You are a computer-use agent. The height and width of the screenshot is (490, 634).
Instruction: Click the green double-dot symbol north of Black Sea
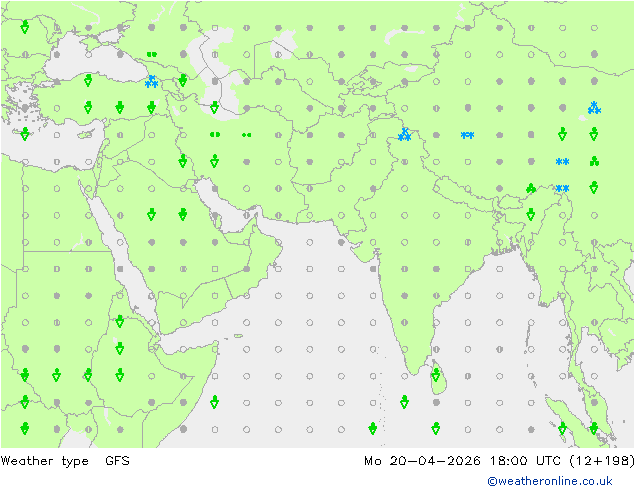pyautogui.click(x=151, y=54)
